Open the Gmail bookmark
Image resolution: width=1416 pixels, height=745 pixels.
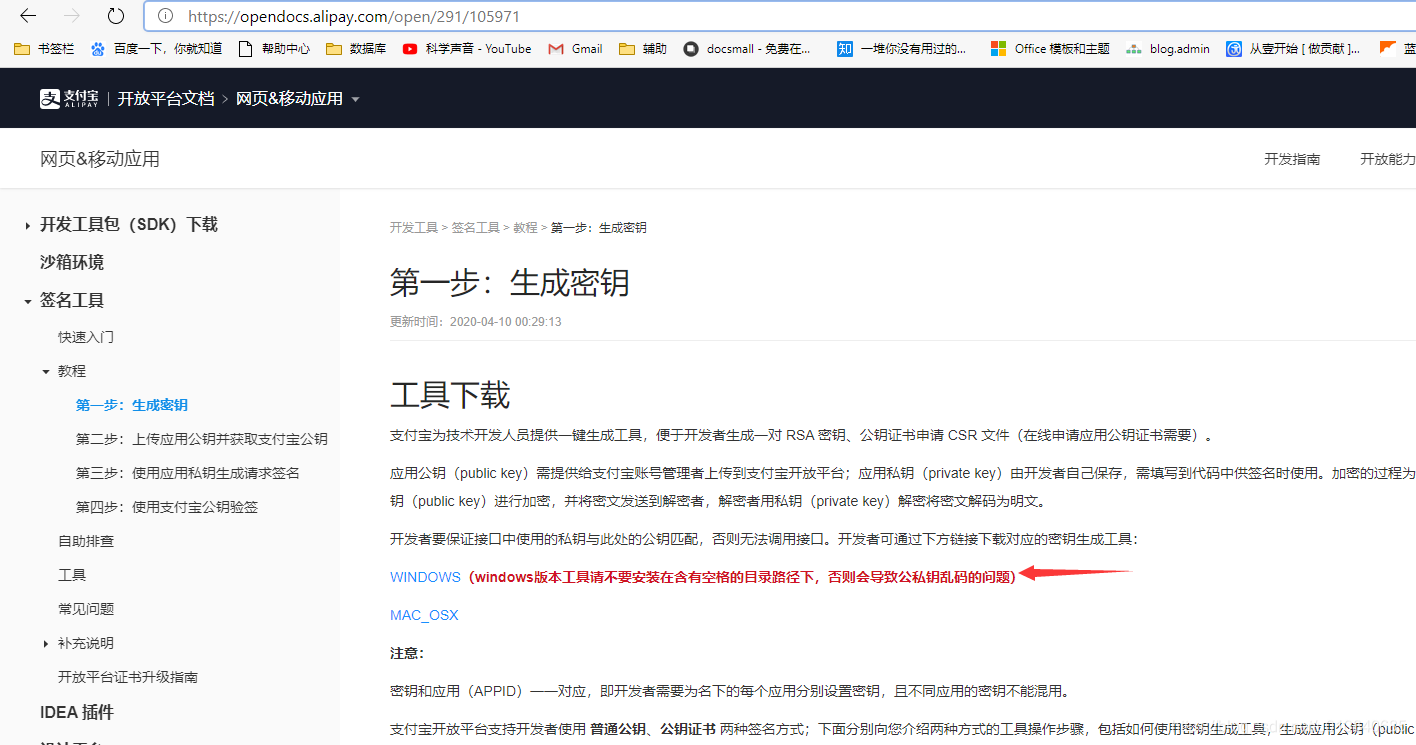[575, 48]
